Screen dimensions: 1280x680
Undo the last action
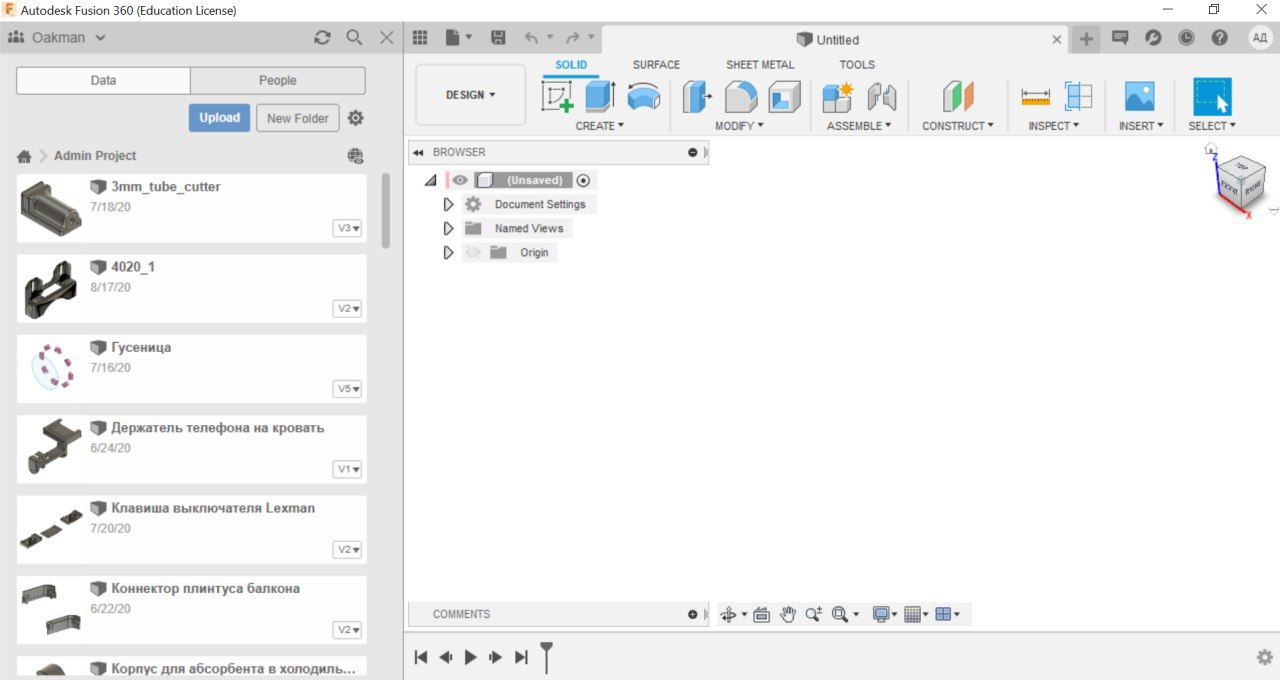coord(531,38)
